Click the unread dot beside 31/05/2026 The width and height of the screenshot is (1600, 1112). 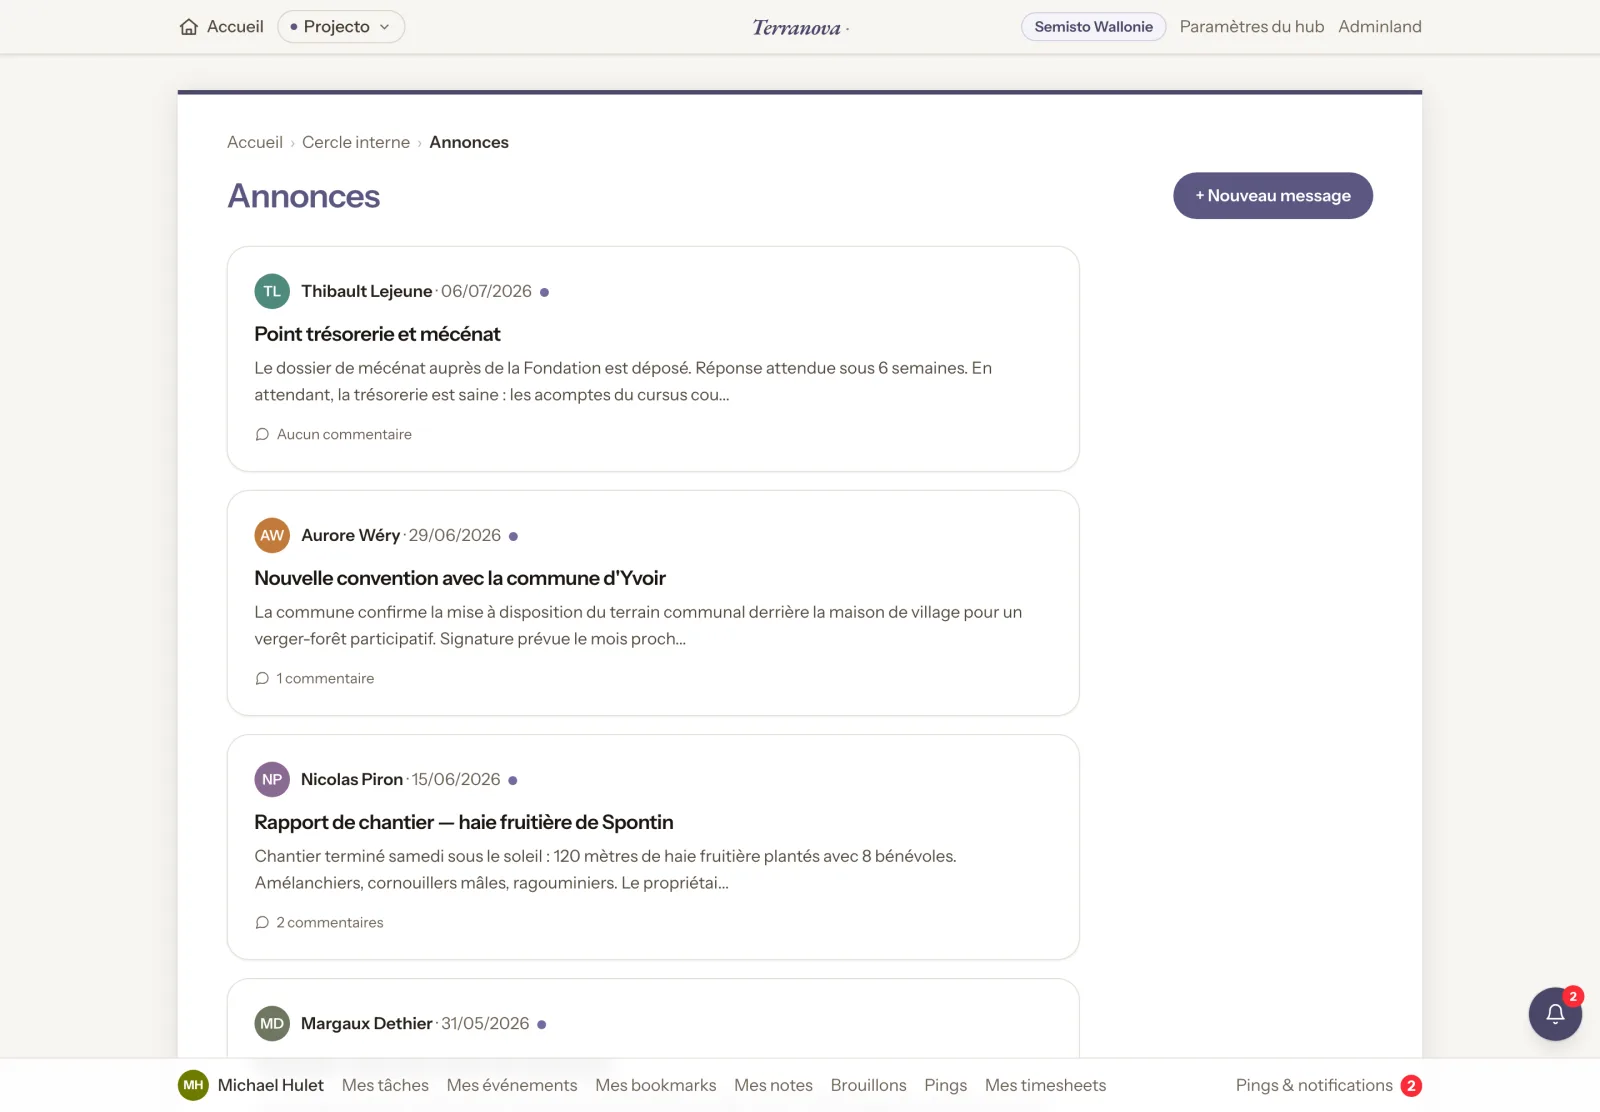click(542, 1024)
